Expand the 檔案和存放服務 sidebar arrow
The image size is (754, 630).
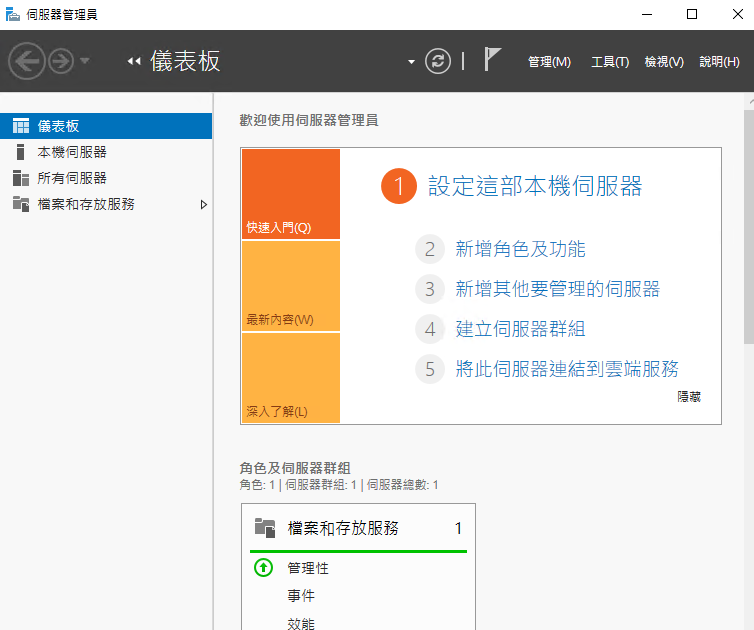pyautogui.click(x=203, y=204)
